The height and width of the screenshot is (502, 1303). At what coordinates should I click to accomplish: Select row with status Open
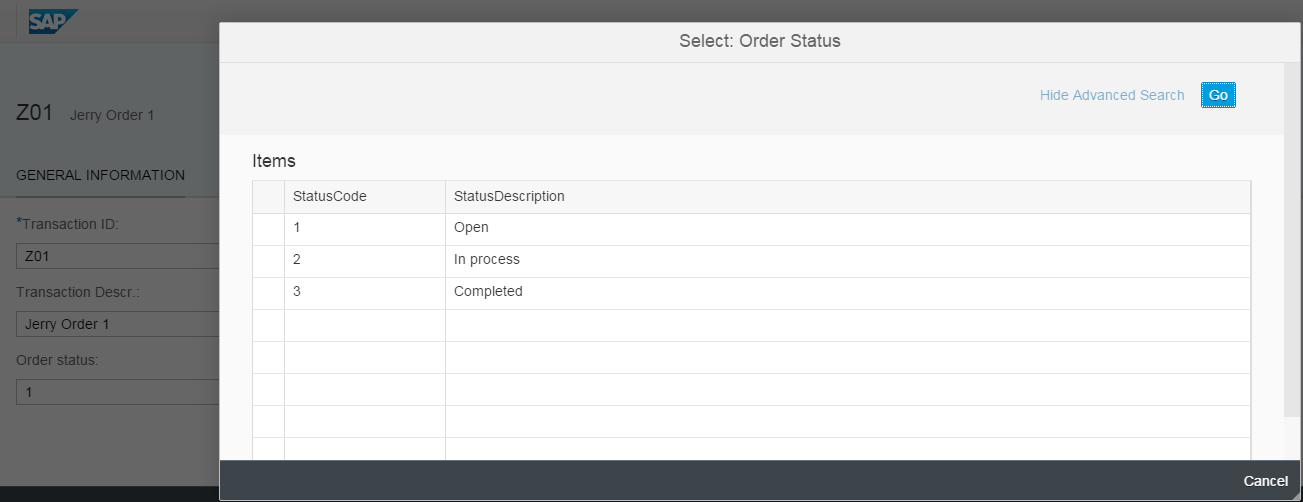click(x=752, y=228)
